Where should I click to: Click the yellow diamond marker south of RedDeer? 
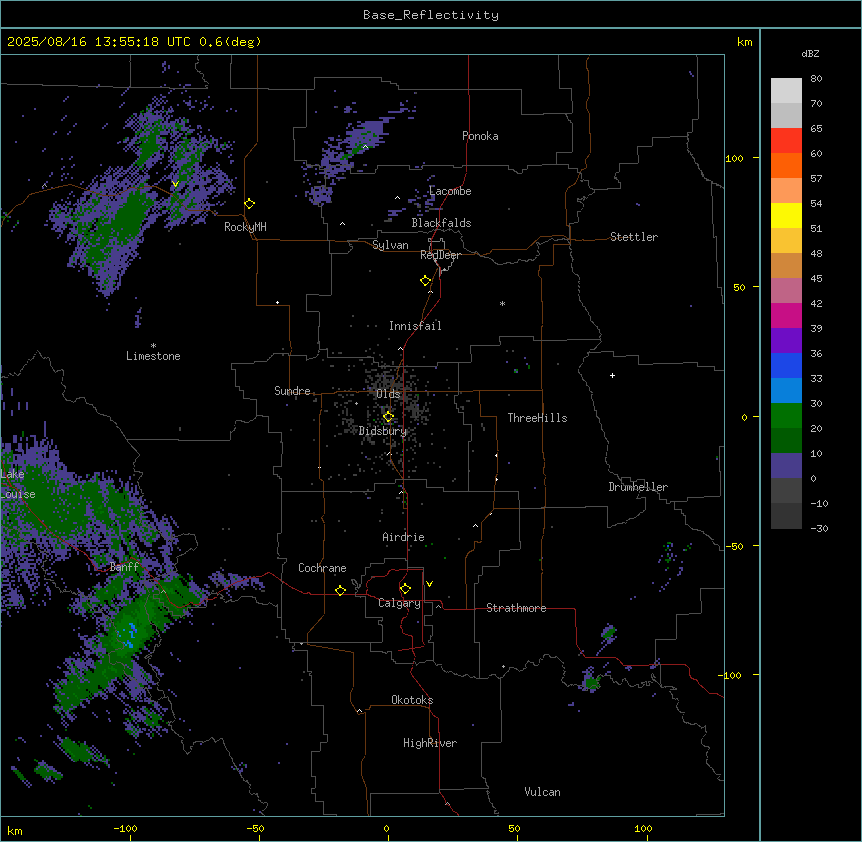[x=426, y=281]
